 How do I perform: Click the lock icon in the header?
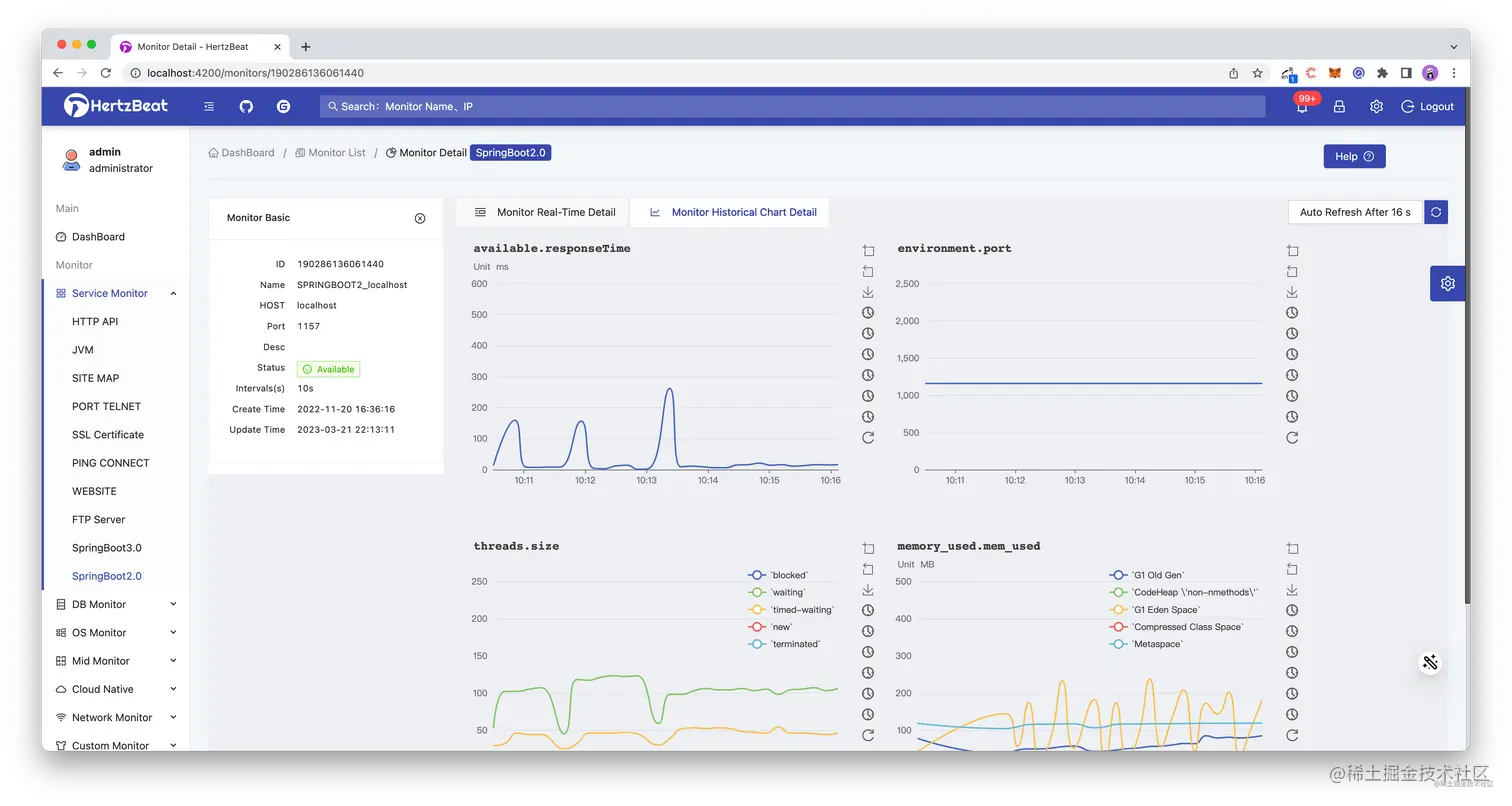point(1339,106)
